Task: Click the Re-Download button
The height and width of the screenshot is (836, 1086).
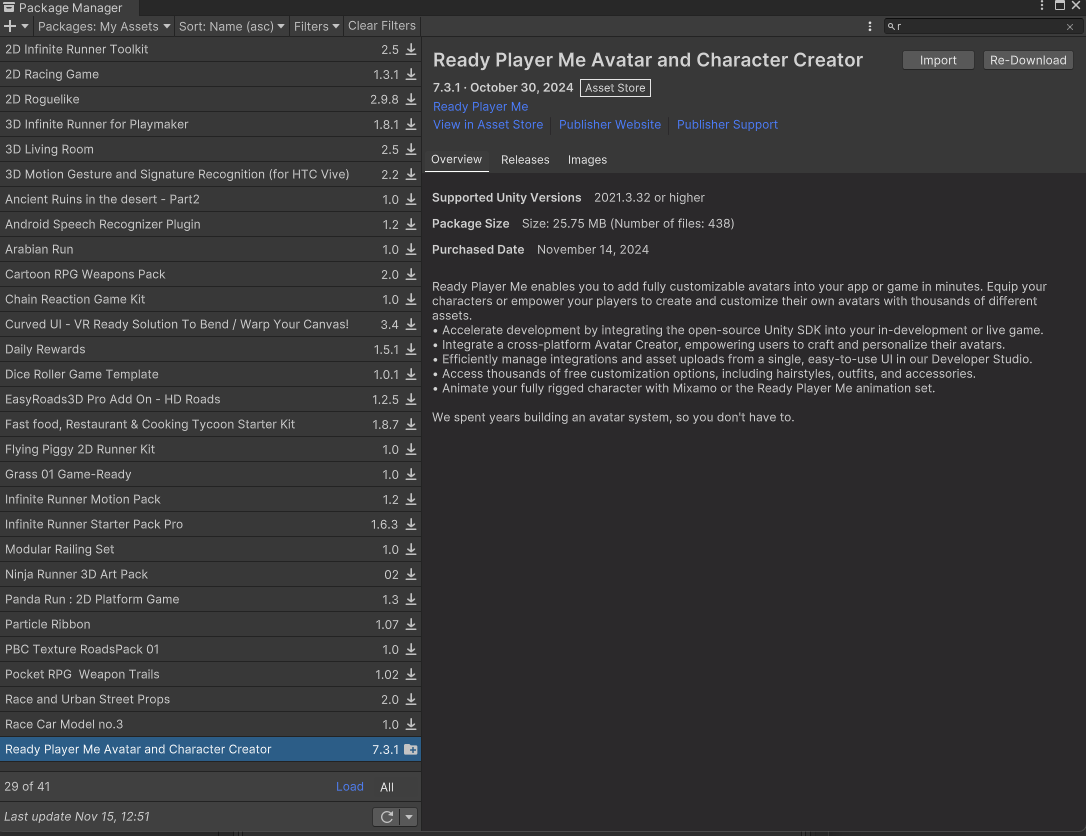Action: (x=1028, y=60)
